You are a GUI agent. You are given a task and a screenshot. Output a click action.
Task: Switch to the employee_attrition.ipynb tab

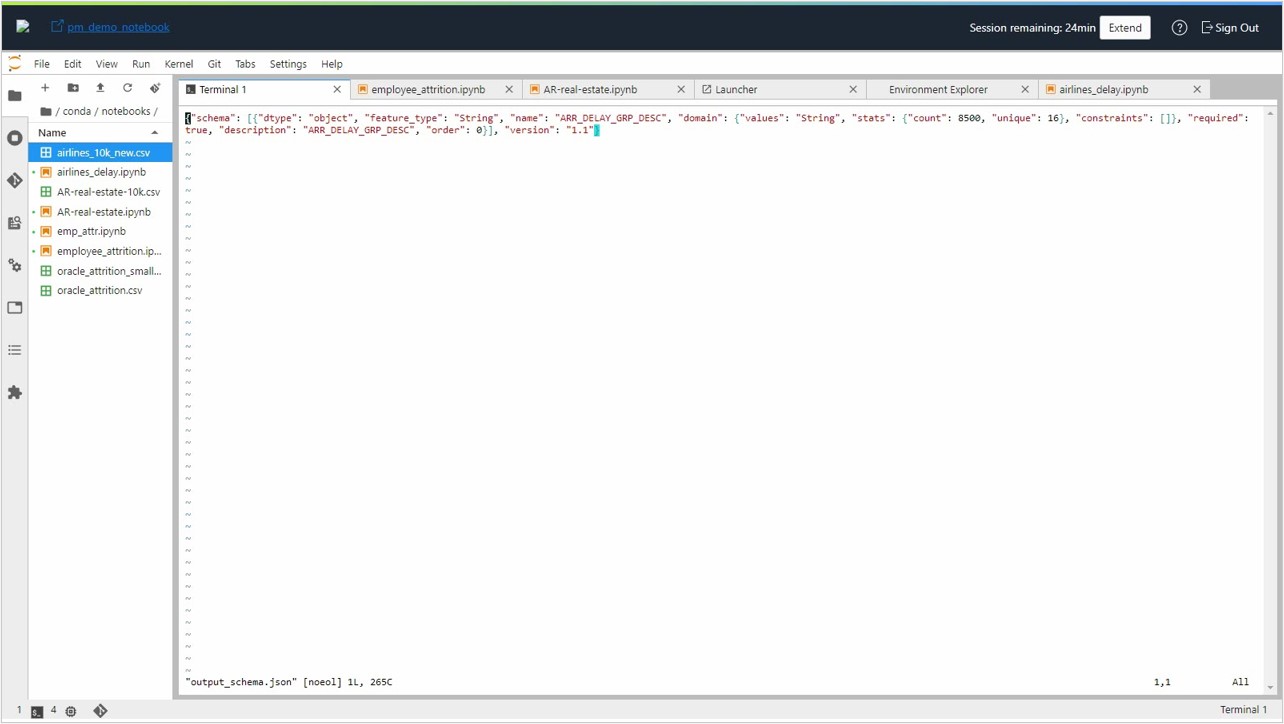pos(437,89)
